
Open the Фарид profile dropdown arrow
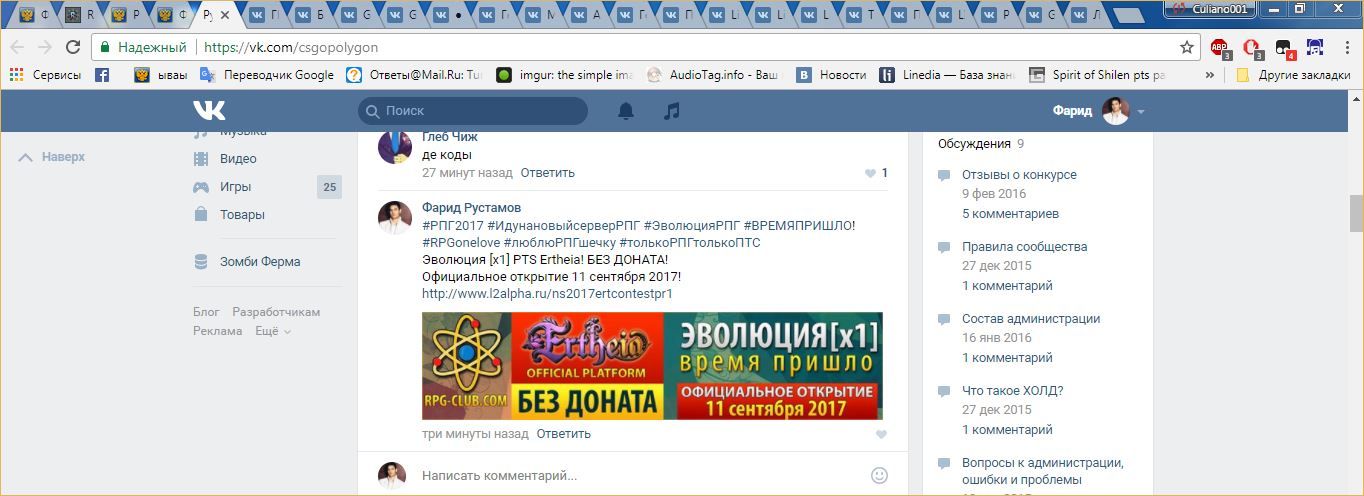pyautogui.click(x=1141, y=112)
